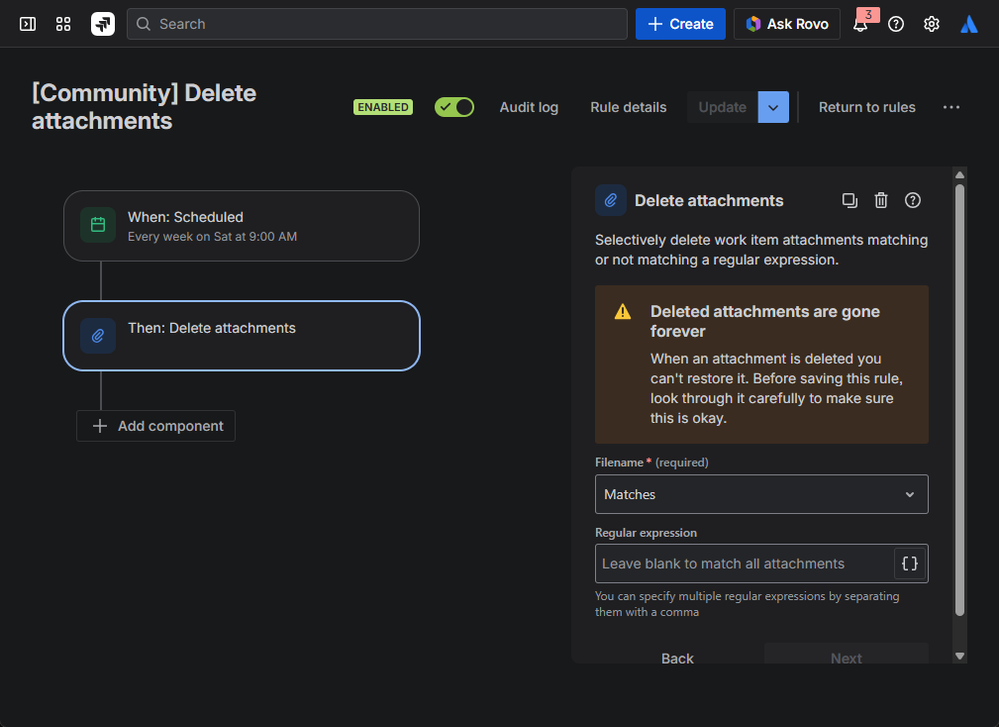999x727 pixels.
Task: Click the calendar icon on Scheduled trigger
Action: click(98, 225)
